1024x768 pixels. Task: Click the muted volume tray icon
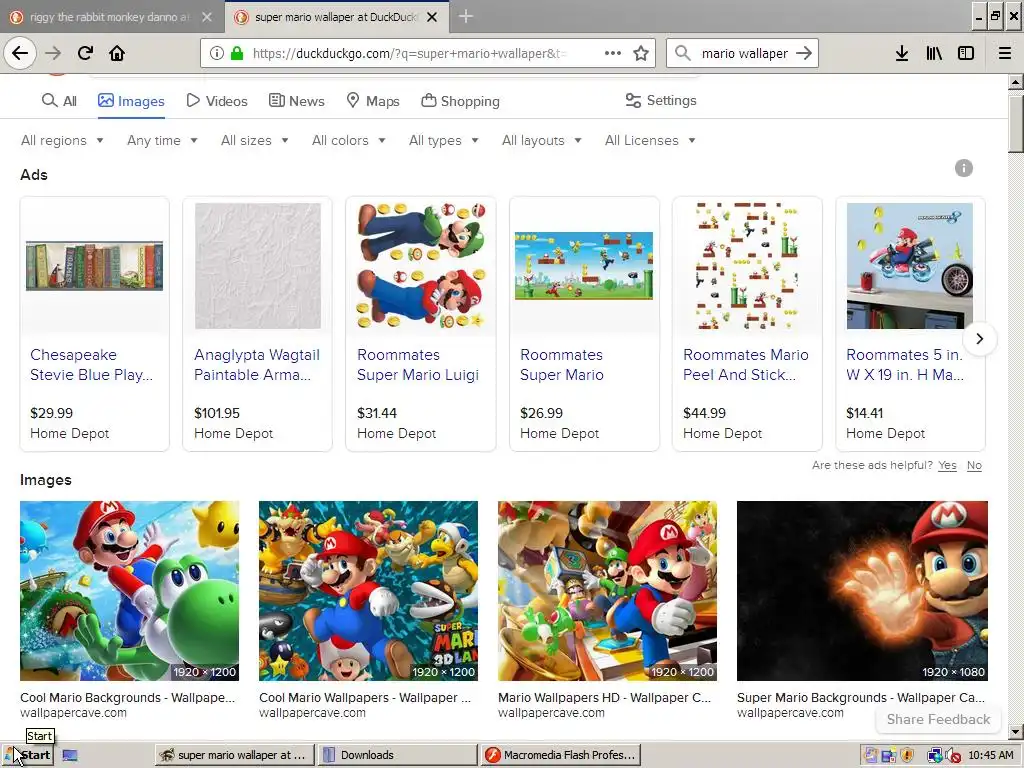pyautogui.click(x=953, y=756)
